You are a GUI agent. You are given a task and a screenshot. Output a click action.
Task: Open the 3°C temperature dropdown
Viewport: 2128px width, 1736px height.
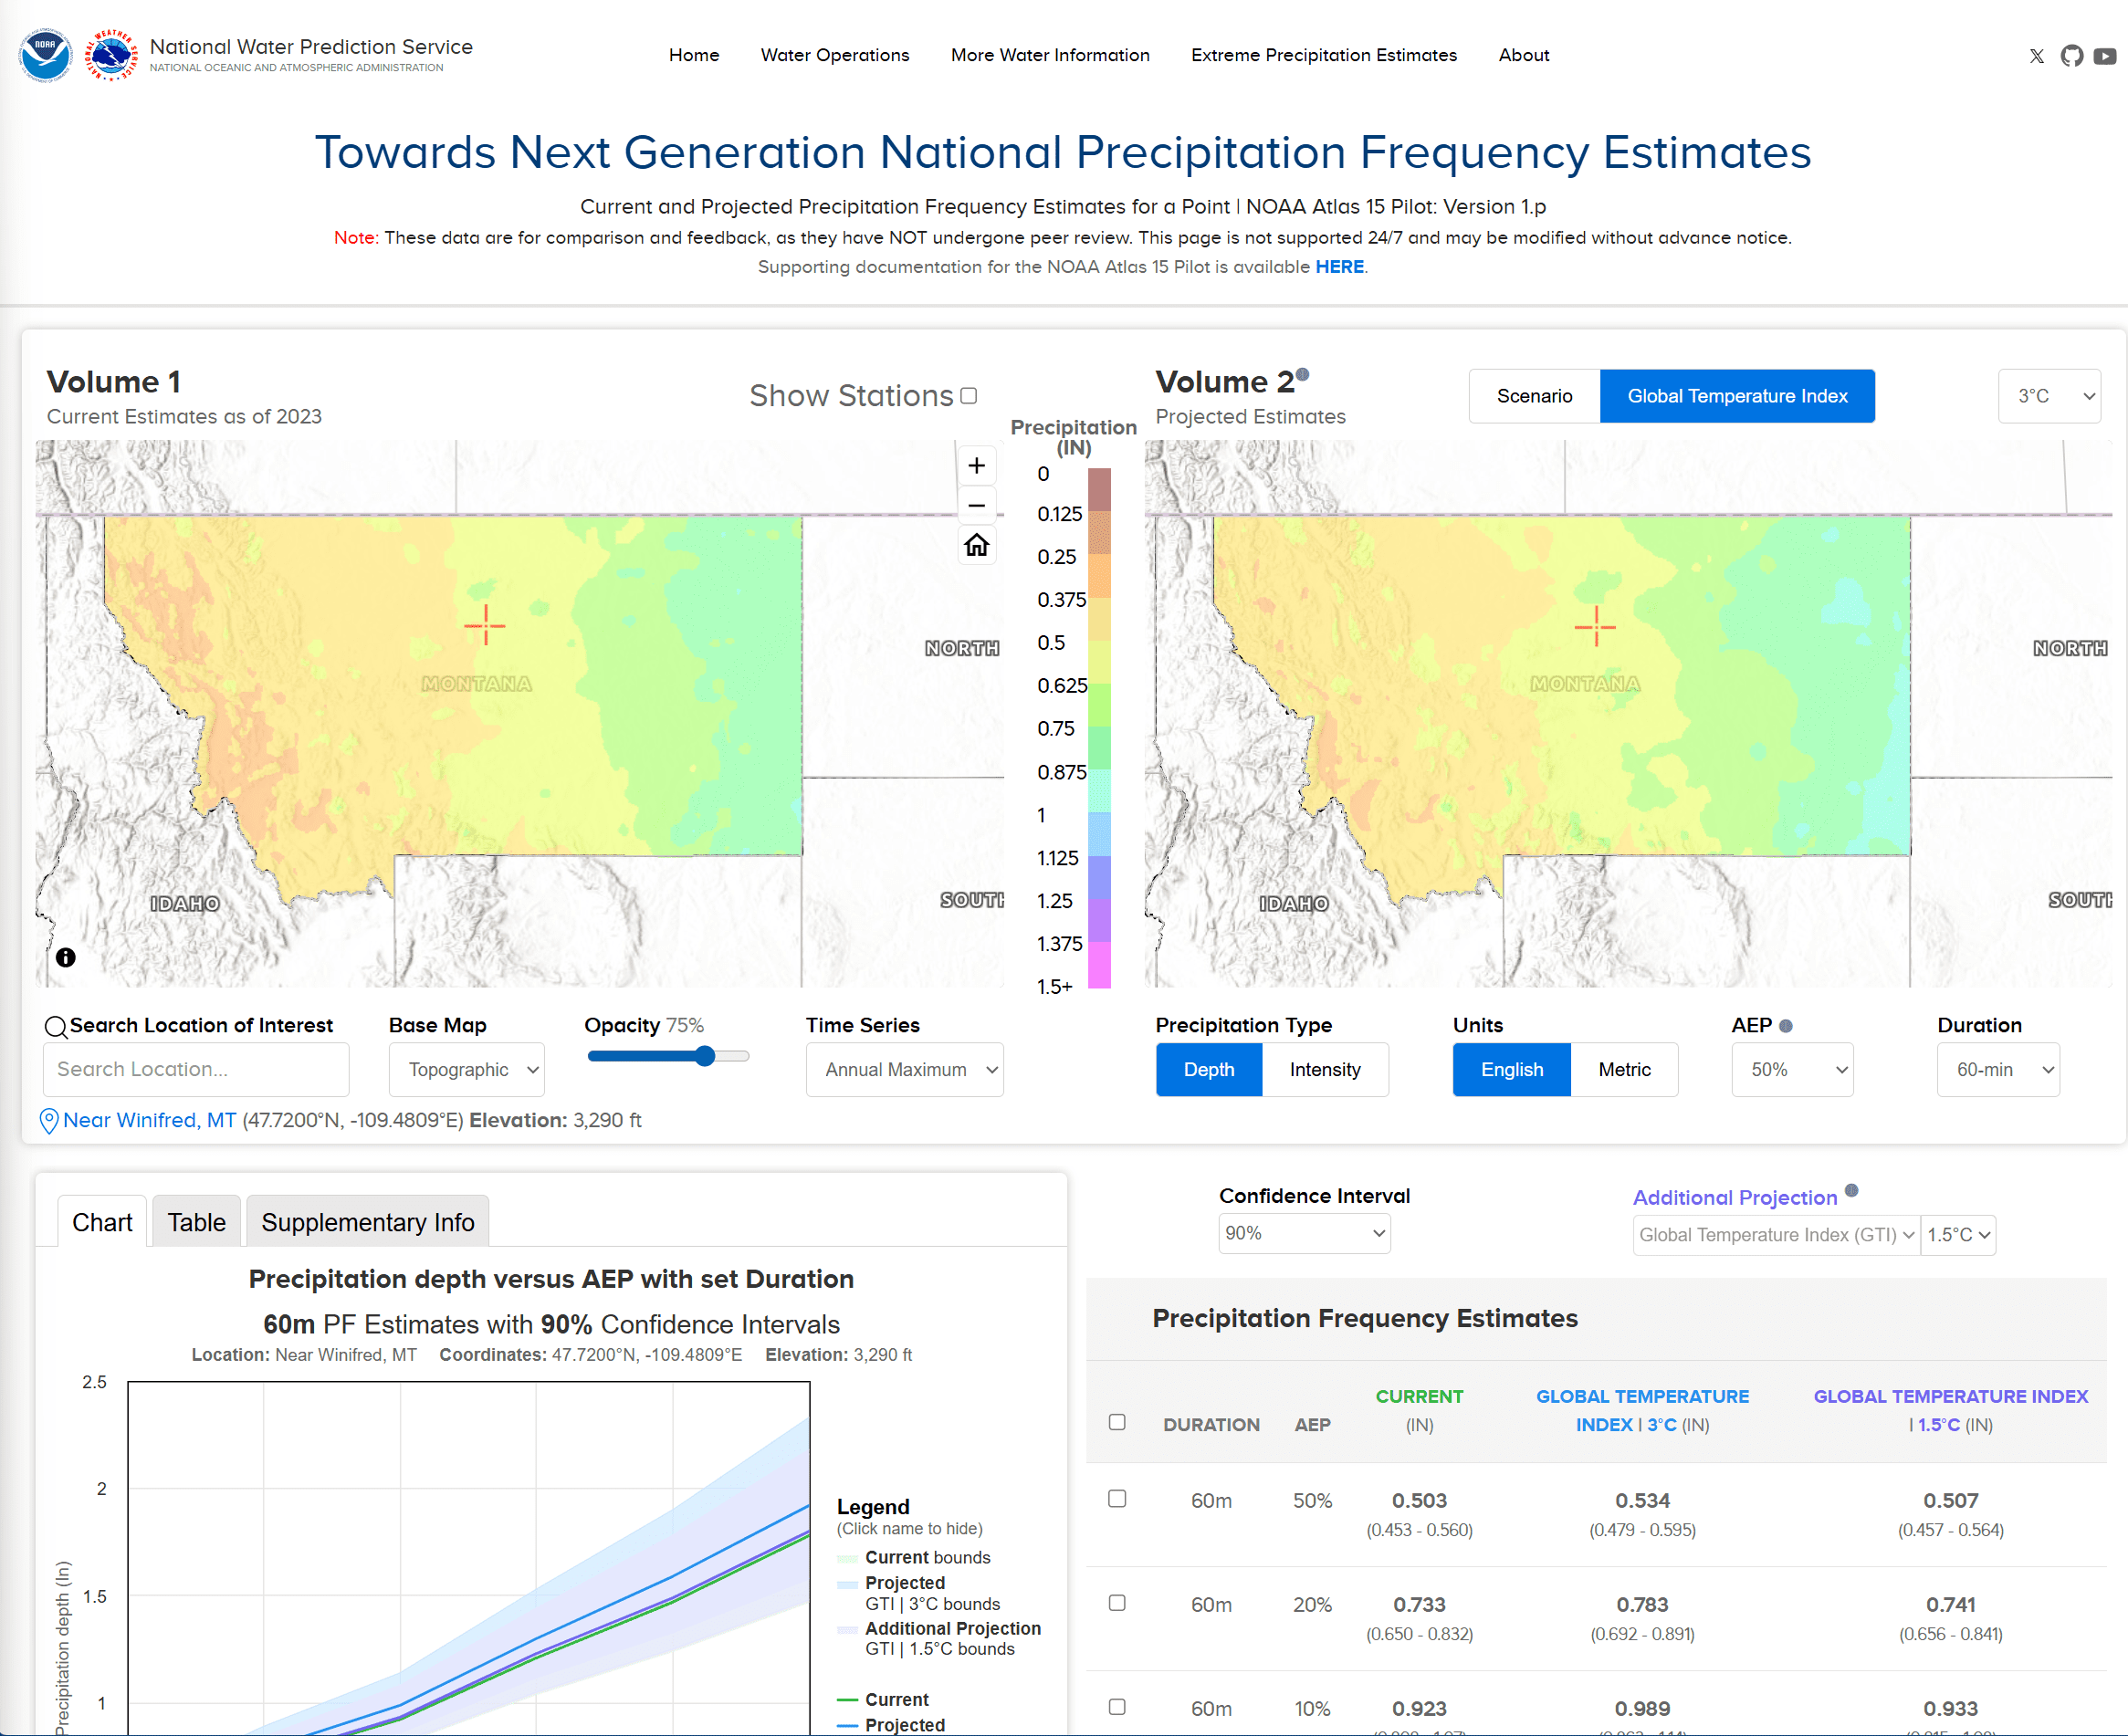click(2049, 396)
